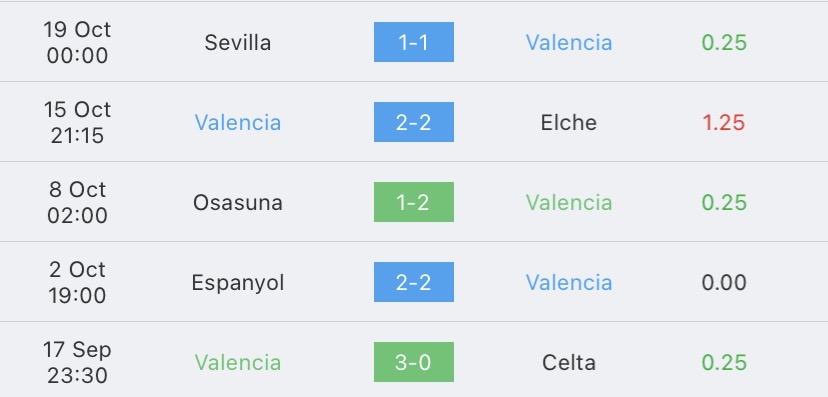Open the Elche team link

tap(569, 122)
